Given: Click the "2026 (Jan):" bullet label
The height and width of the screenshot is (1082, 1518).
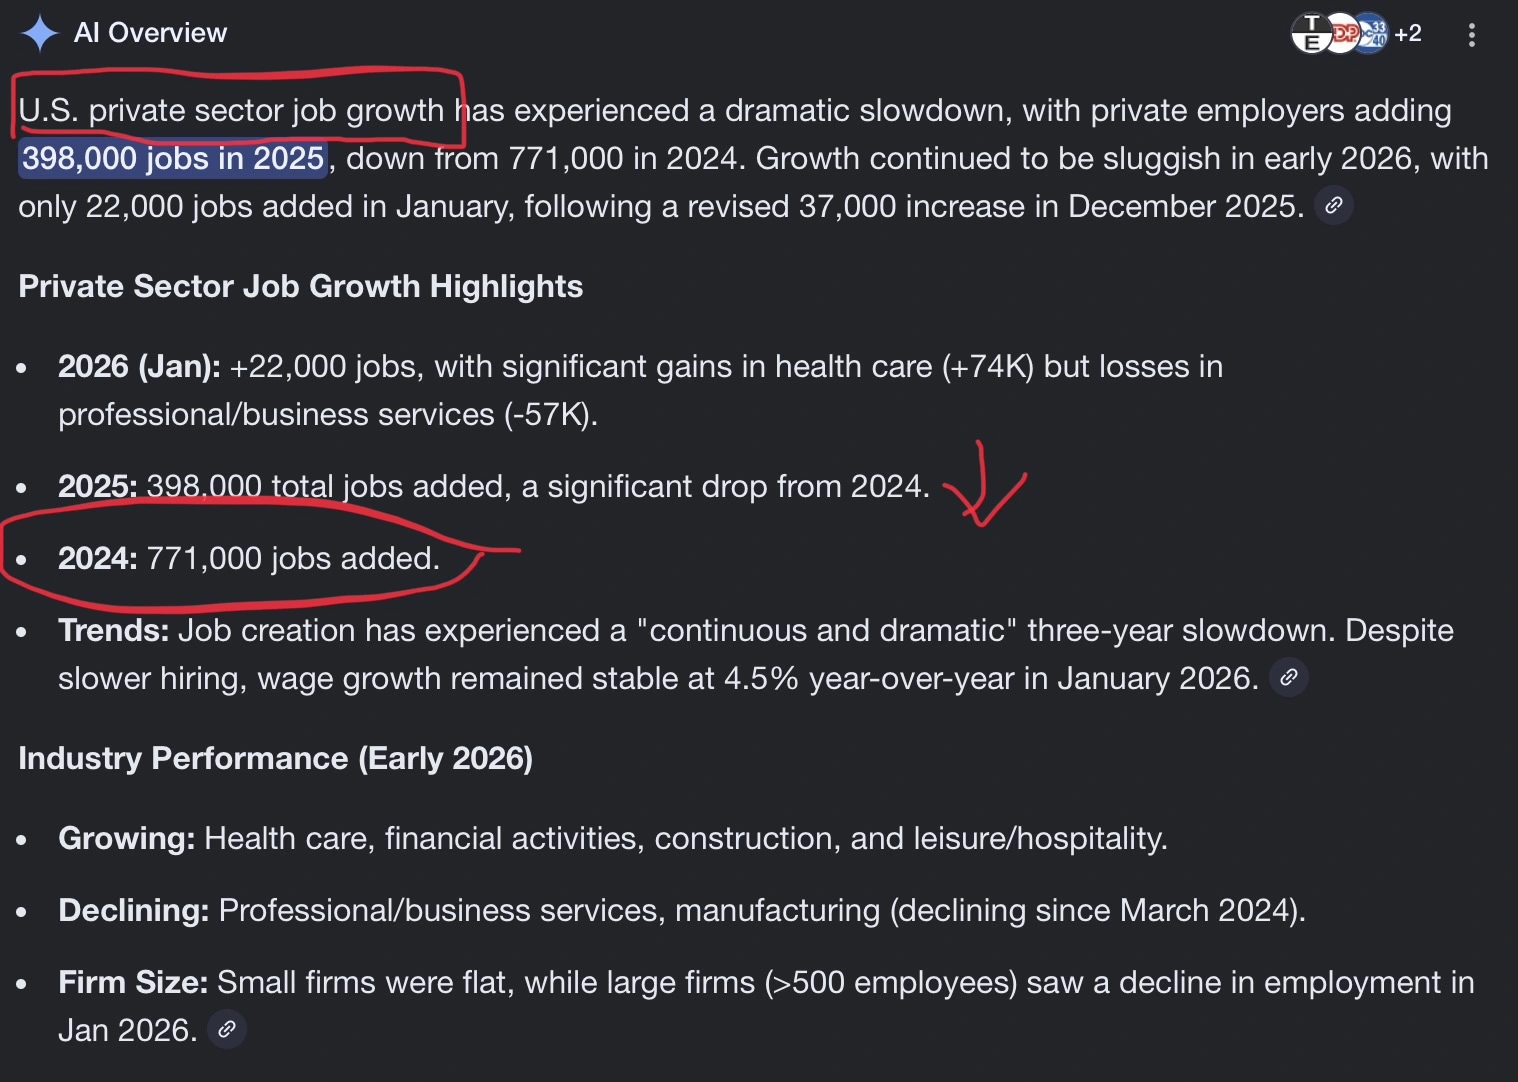Looking at the screenshot, I should [139, 366].
